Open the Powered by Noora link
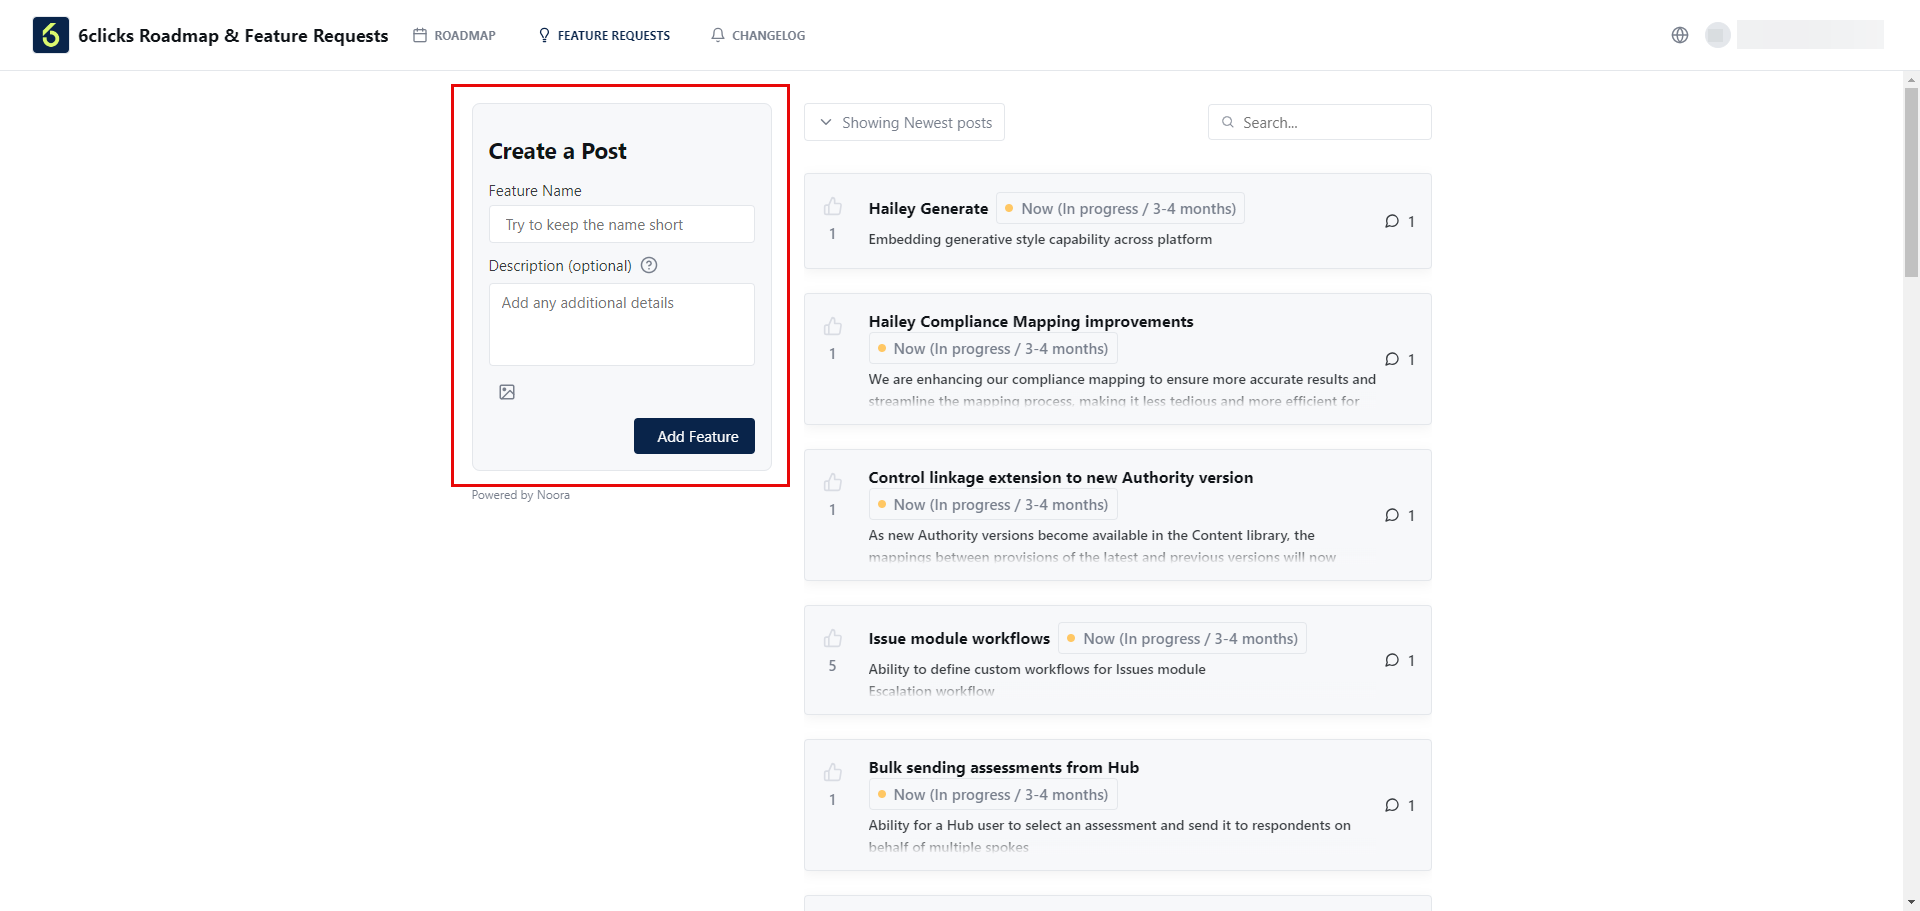Screen dimensions: 1920x911 click(520, 494)
